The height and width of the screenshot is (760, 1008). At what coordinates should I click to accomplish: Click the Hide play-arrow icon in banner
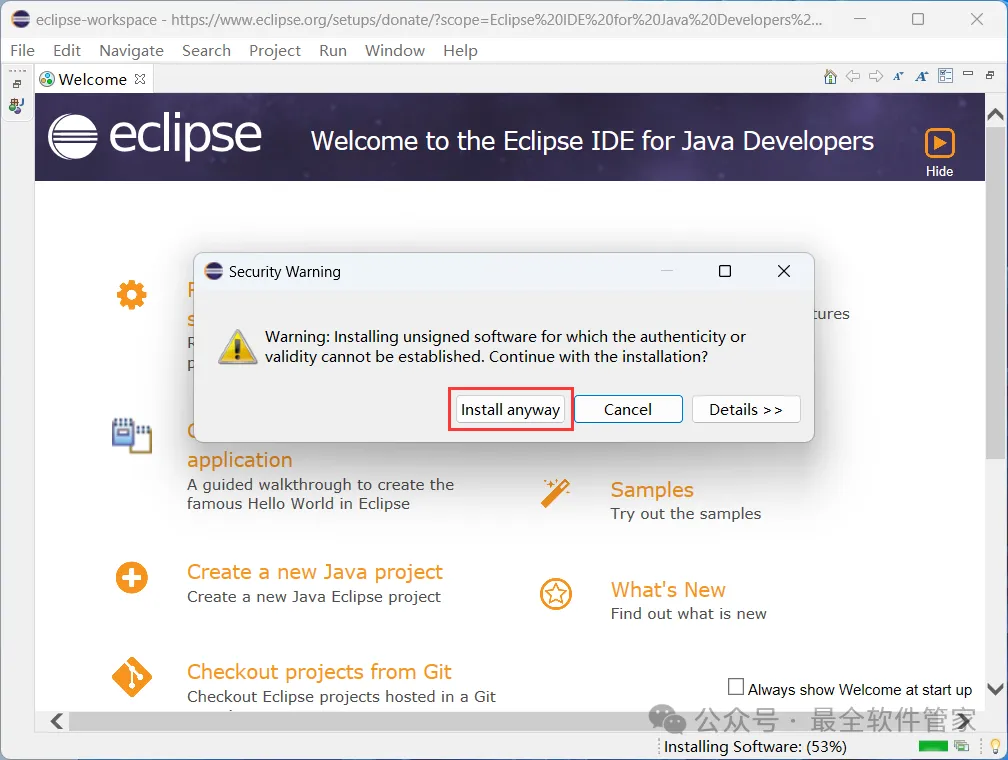pos(939,143)
